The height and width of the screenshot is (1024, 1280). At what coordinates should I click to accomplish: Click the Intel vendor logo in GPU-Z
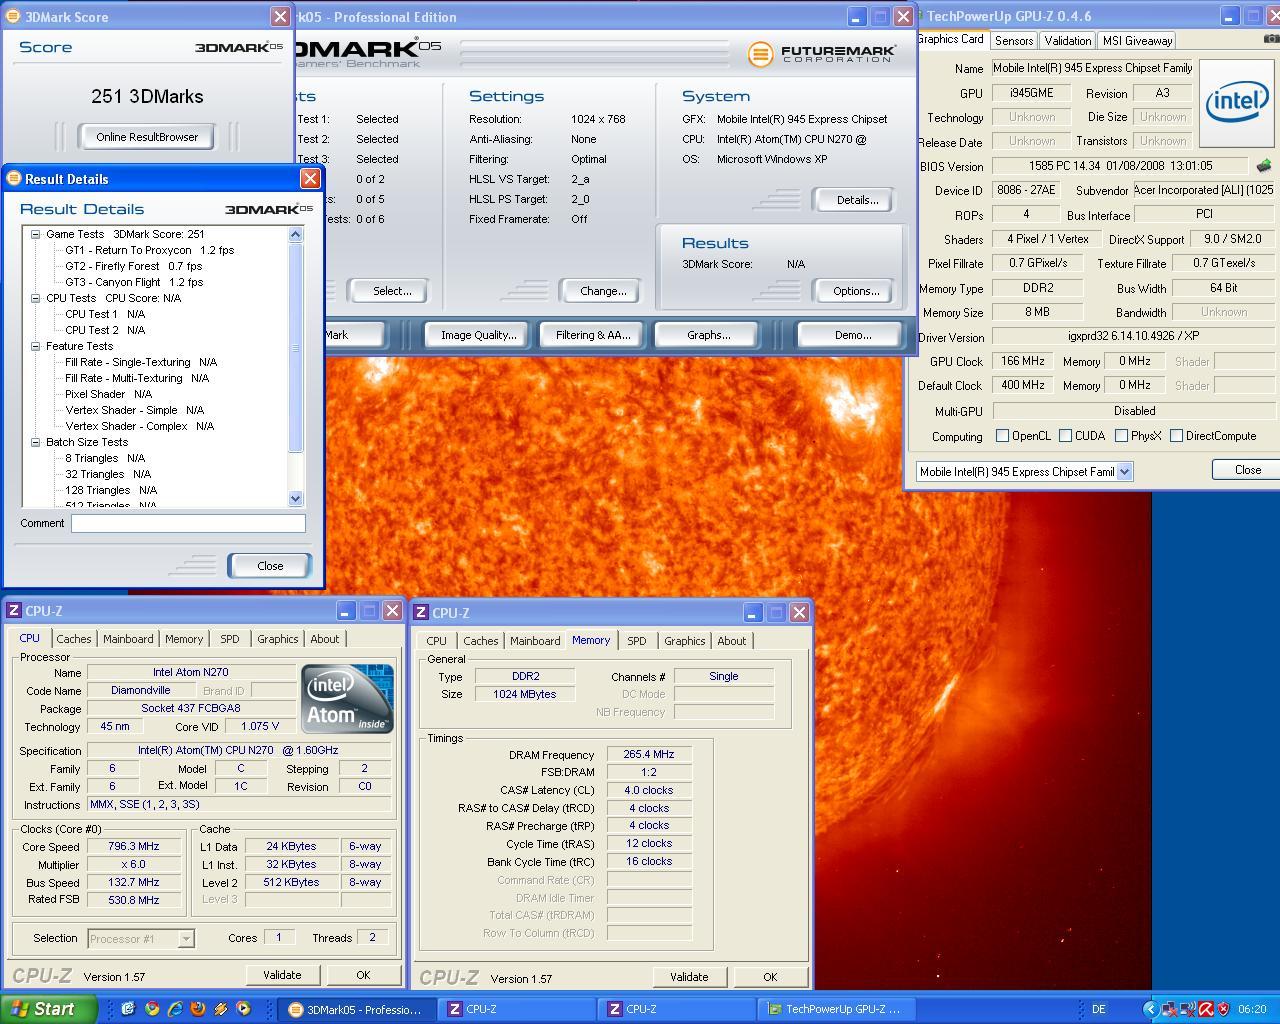pos(1237,103)
